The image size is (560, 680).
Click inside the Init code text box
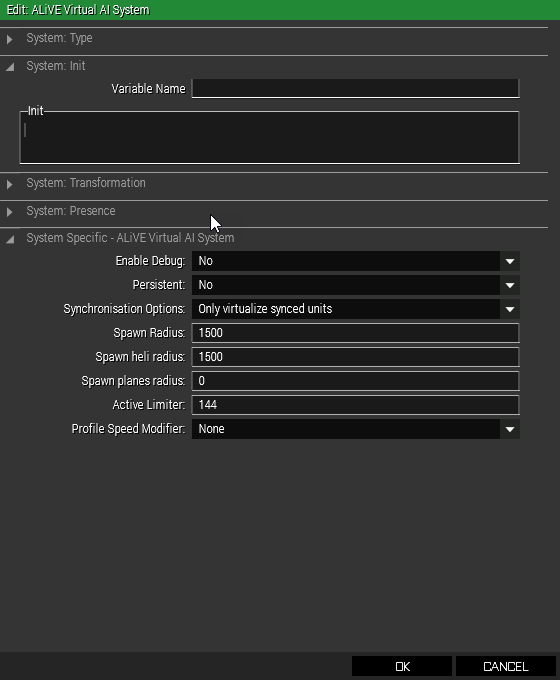[269, 137]
